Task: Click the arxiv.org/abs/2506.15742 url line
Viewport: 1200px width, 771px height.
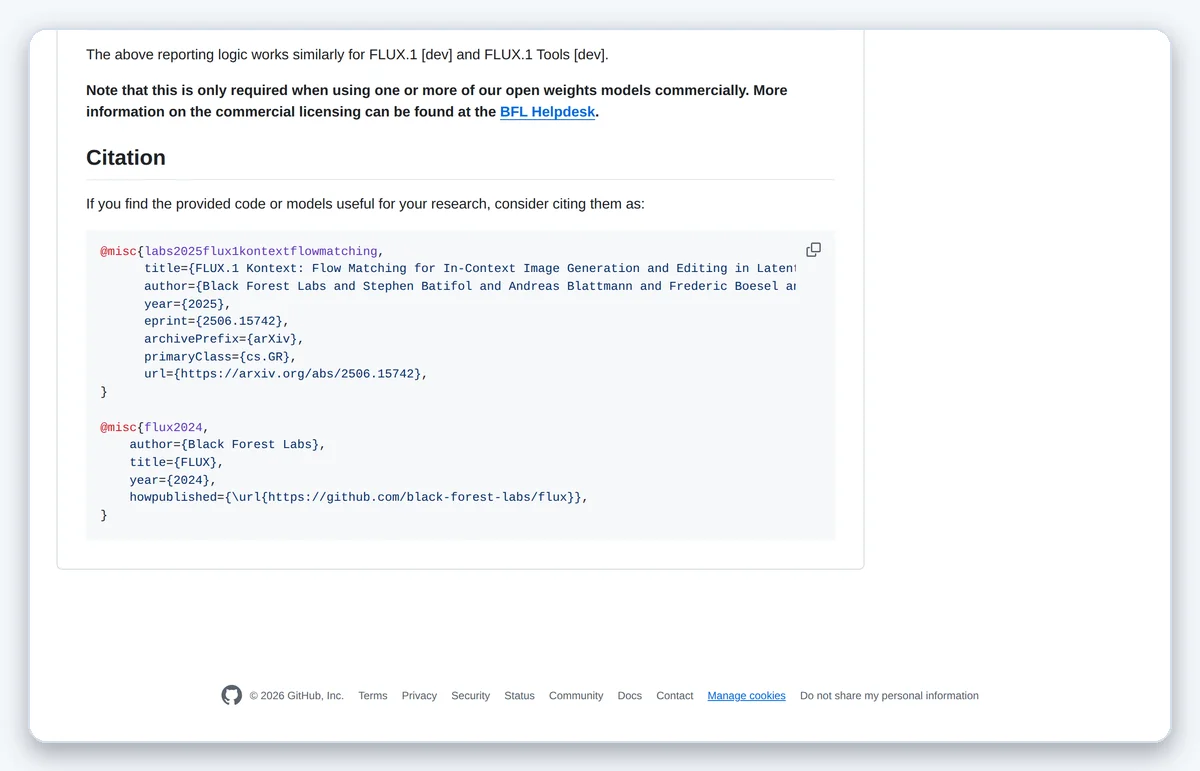Action: click(x=286, y=374)
